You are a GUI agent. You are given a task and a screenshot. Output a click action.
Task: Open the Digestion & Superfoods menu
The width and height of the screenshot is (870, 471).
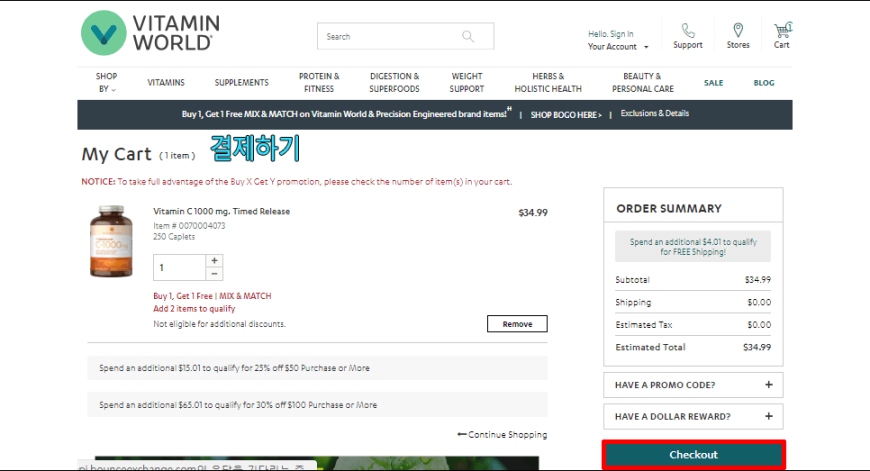[394, 82]
